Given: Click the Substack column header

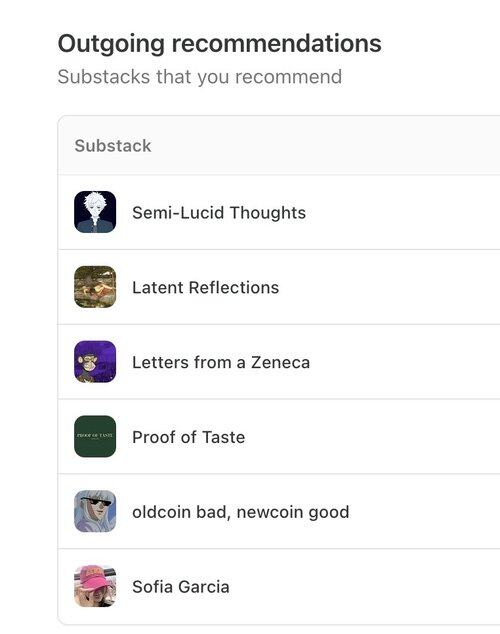Looking at the screenshot, I should coord(113,146).
